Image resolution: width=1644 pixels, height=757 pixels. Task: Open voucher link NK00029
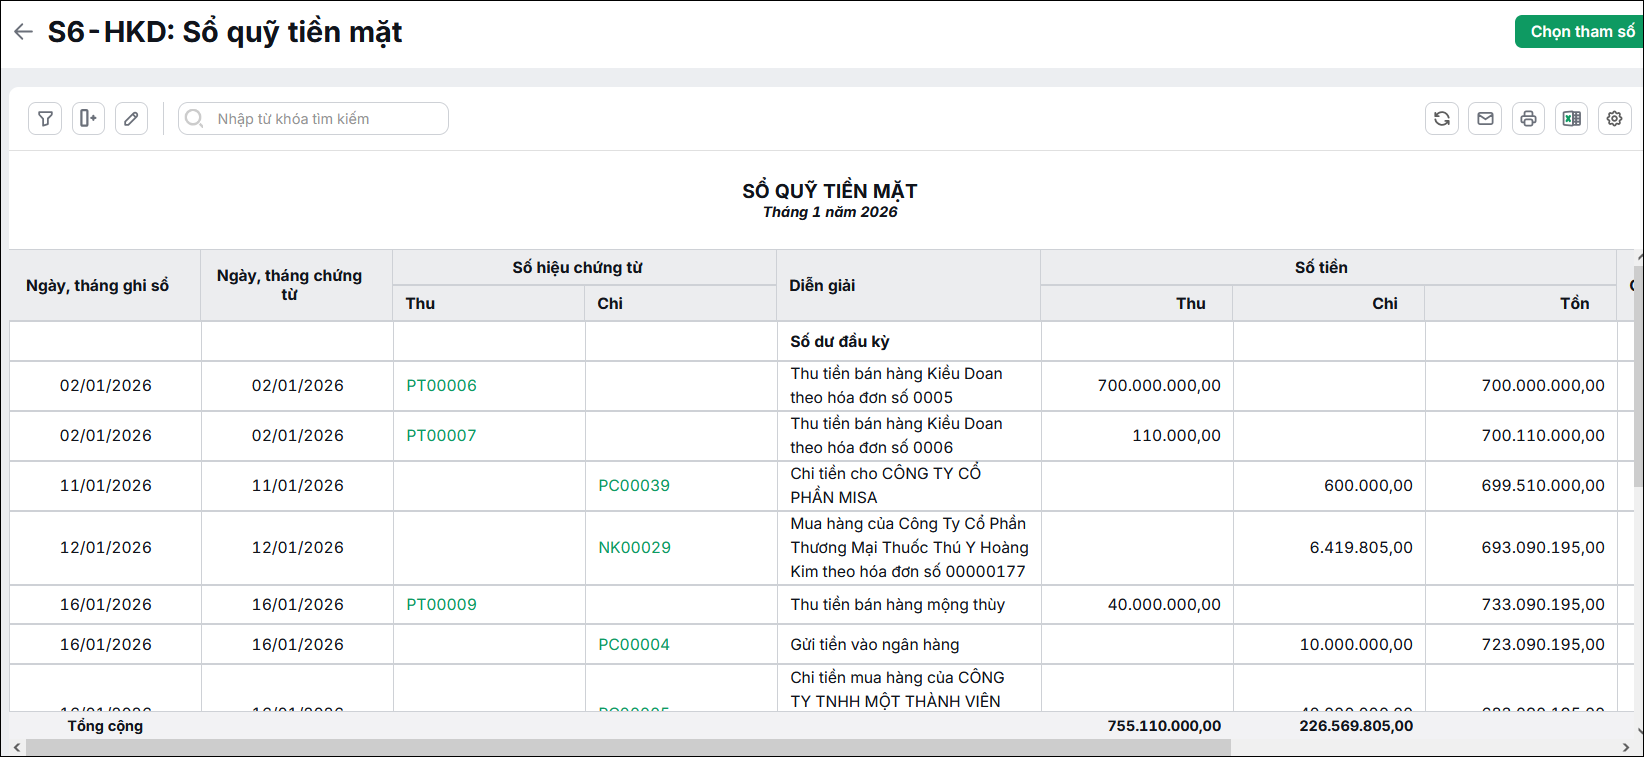click(x=634, y=547)
